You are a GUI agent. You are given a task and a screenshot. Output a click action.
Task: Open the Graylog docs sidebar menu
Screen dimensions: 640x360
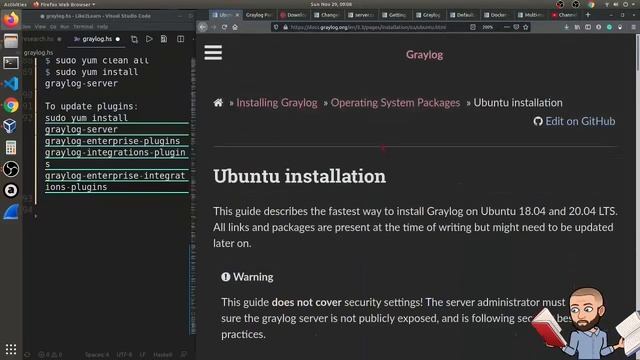pos(213,53)
